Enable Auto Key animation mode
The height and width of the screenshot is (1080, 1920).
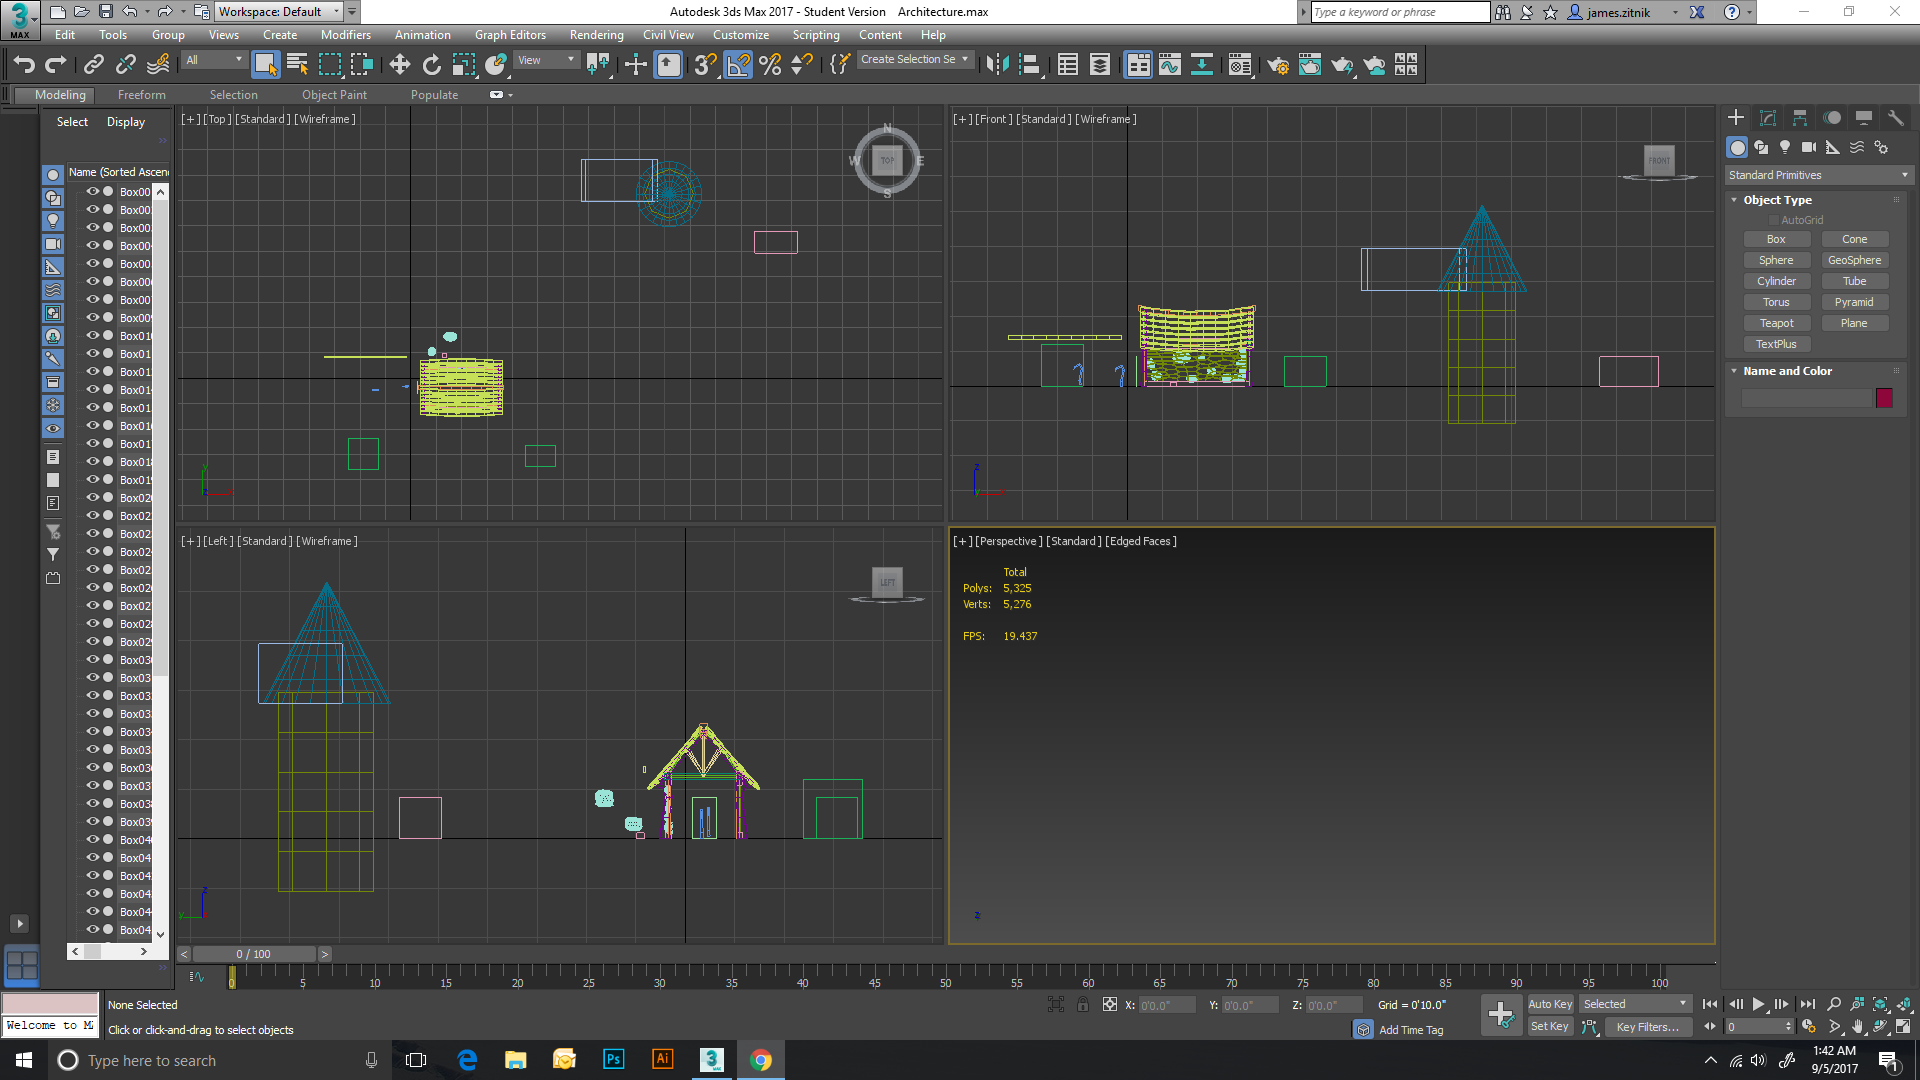1550,1004
